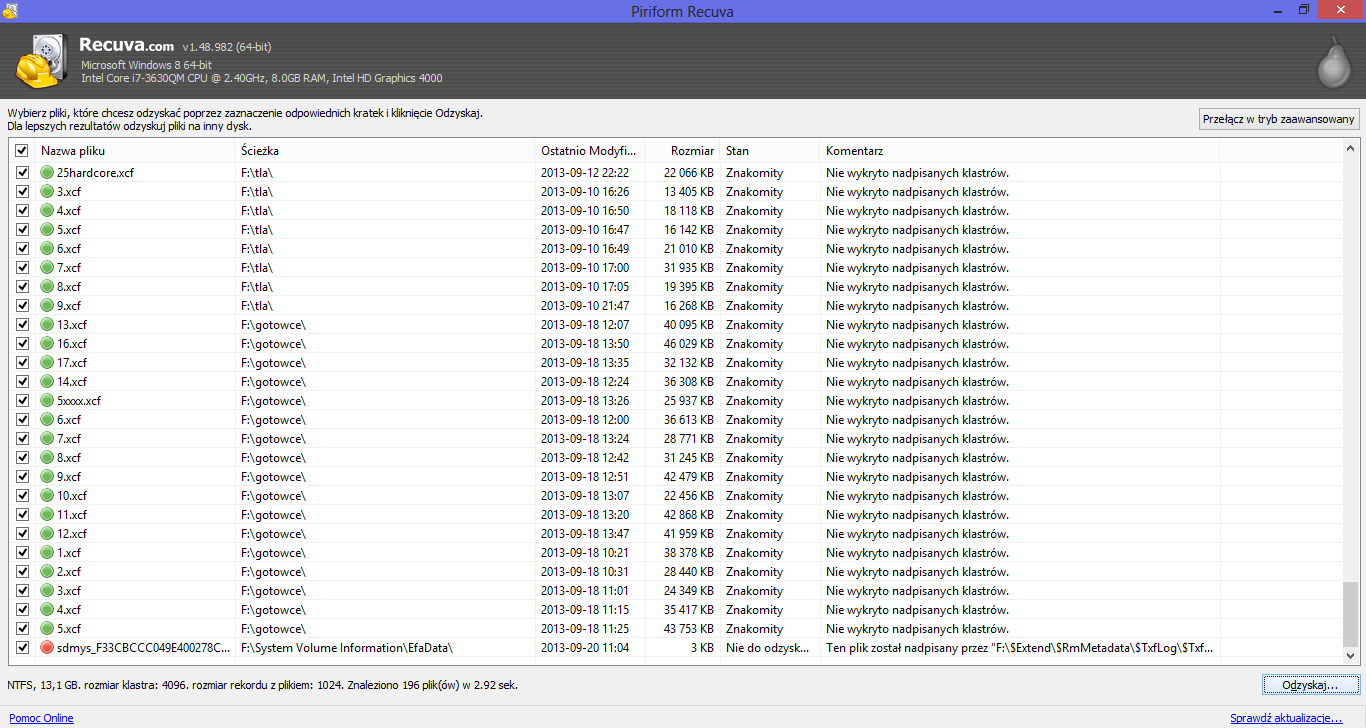Uncheck the 5xxxx.xcf file checkbox
1366x728 pixels.
[22, 401]
